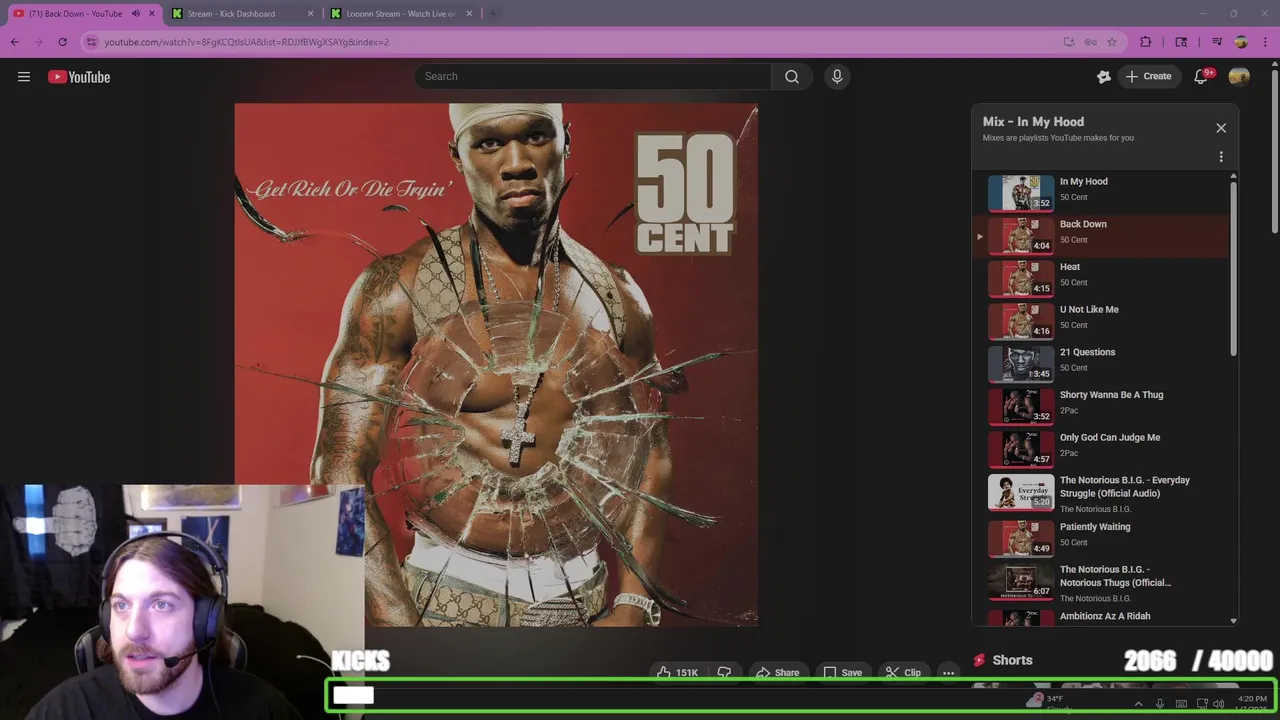Show more video actions ellipsis button
Image resolution: width=1280 pixels, height=720 pixels.
[x=949, y=673]
